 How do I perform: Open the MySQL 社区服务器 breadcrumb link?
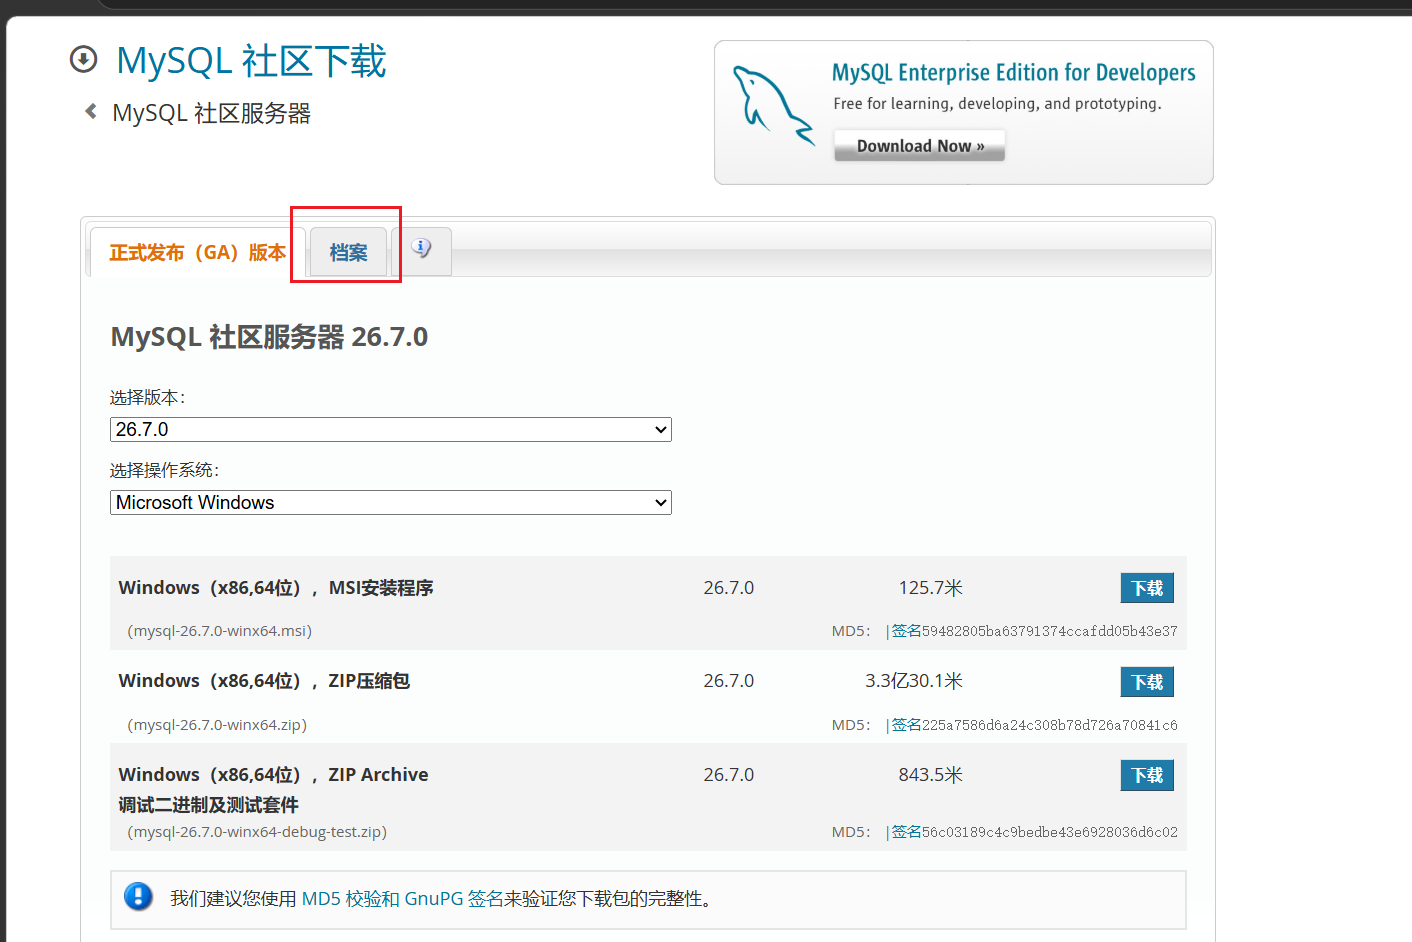pos(211,114)
